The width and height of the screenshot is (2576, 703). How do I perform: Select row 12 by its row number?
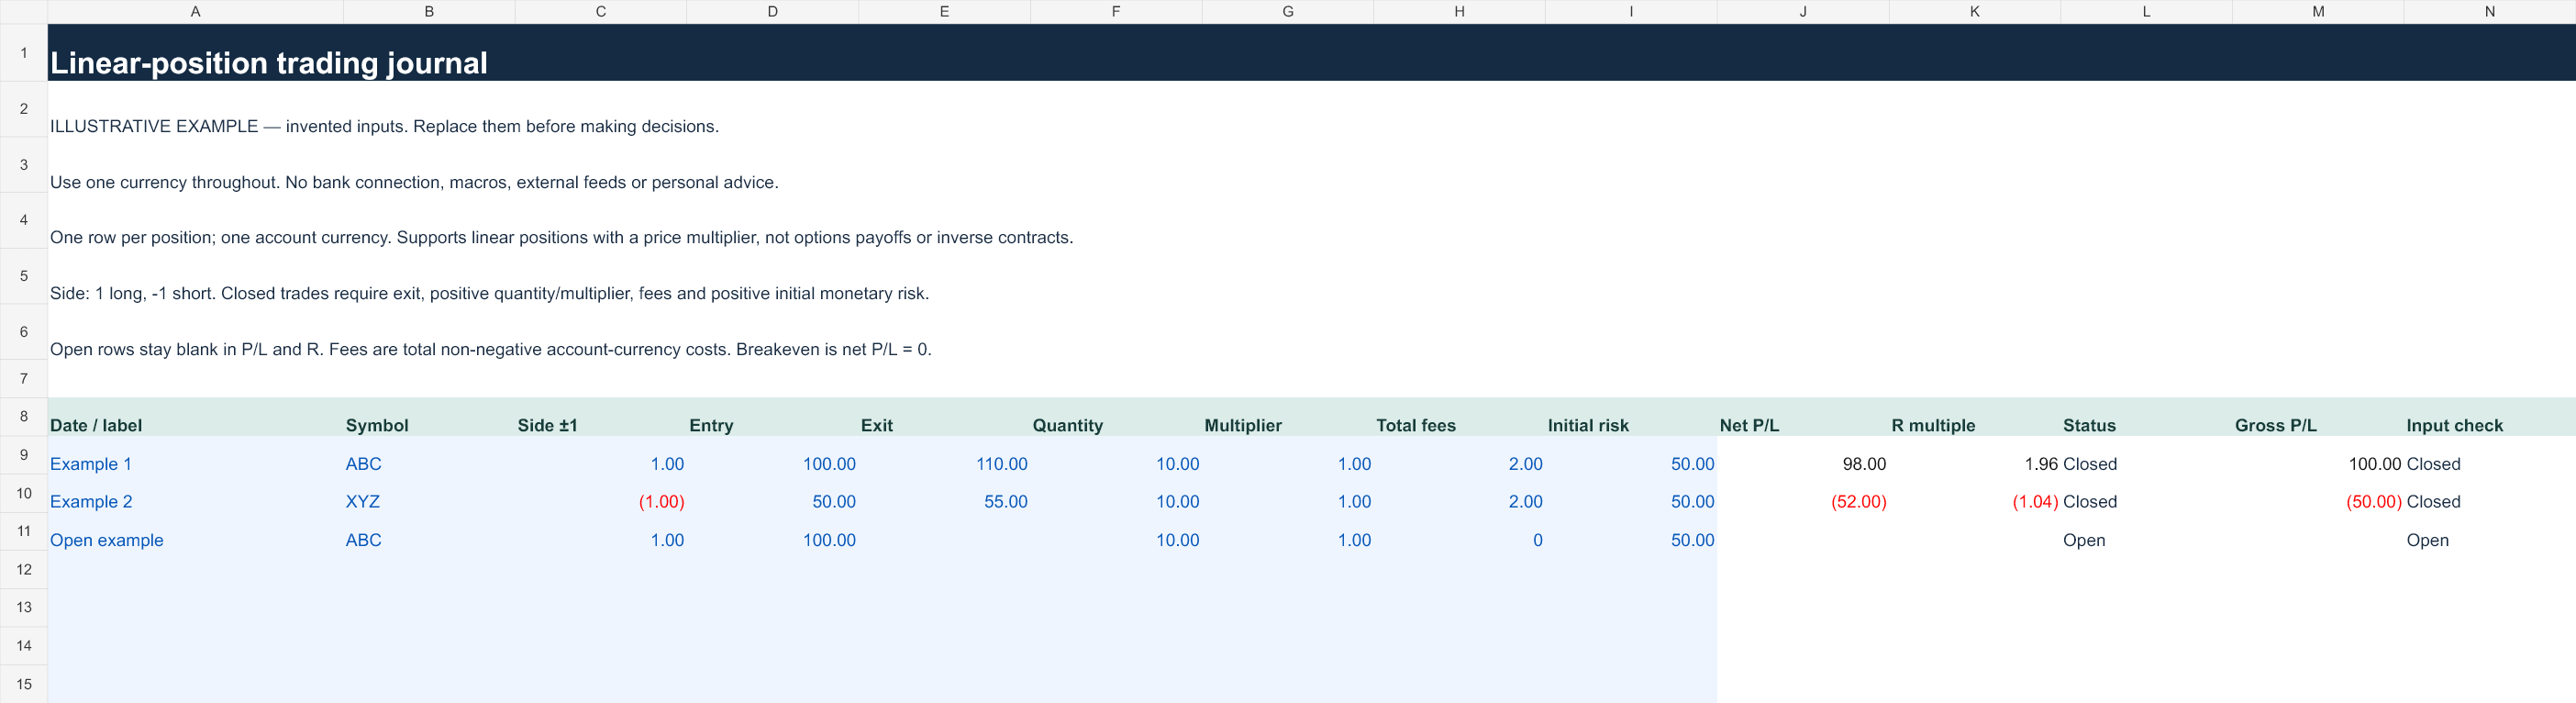click(x=24, y=569)
